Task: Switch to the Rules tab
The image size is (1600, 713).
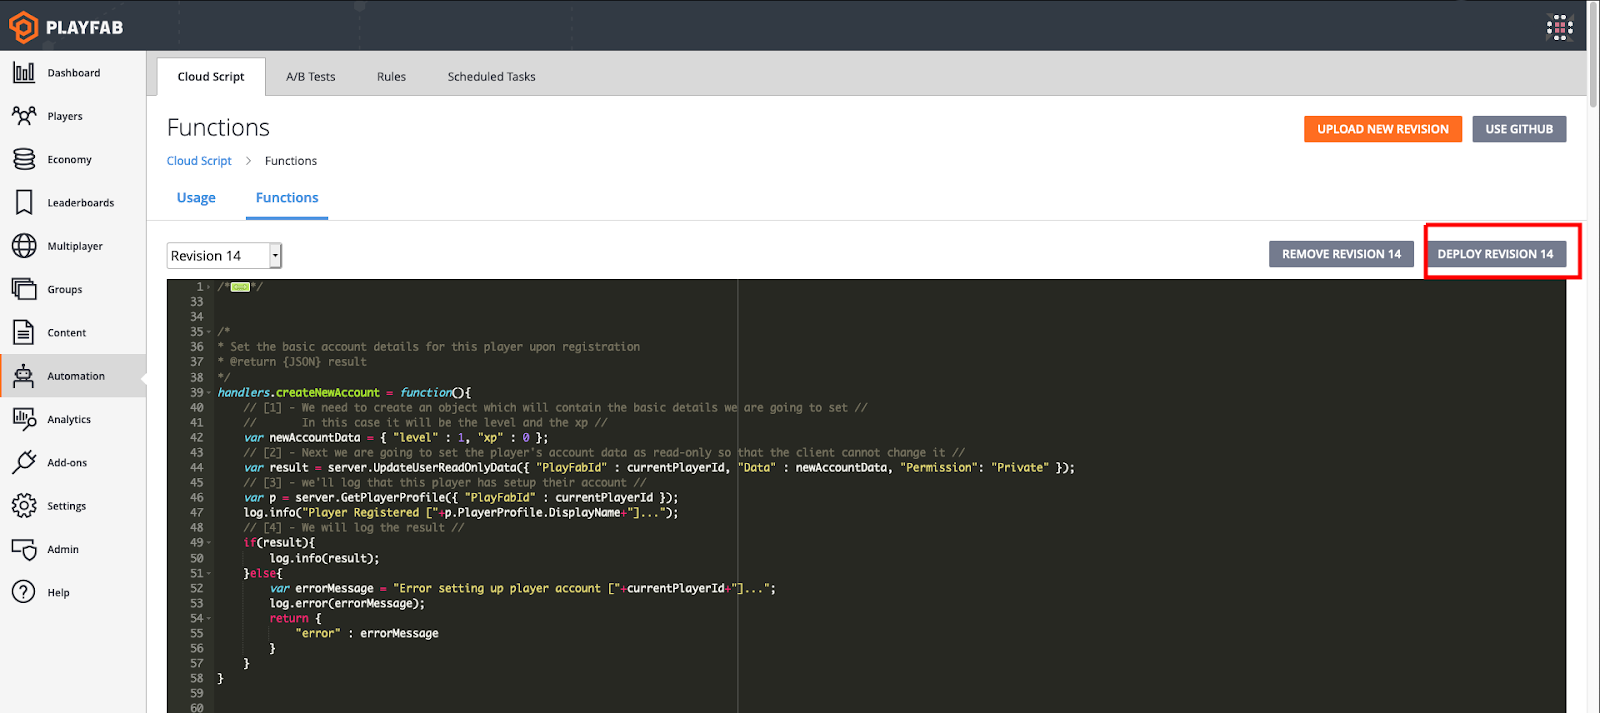Action: click(x=391, y=76)
